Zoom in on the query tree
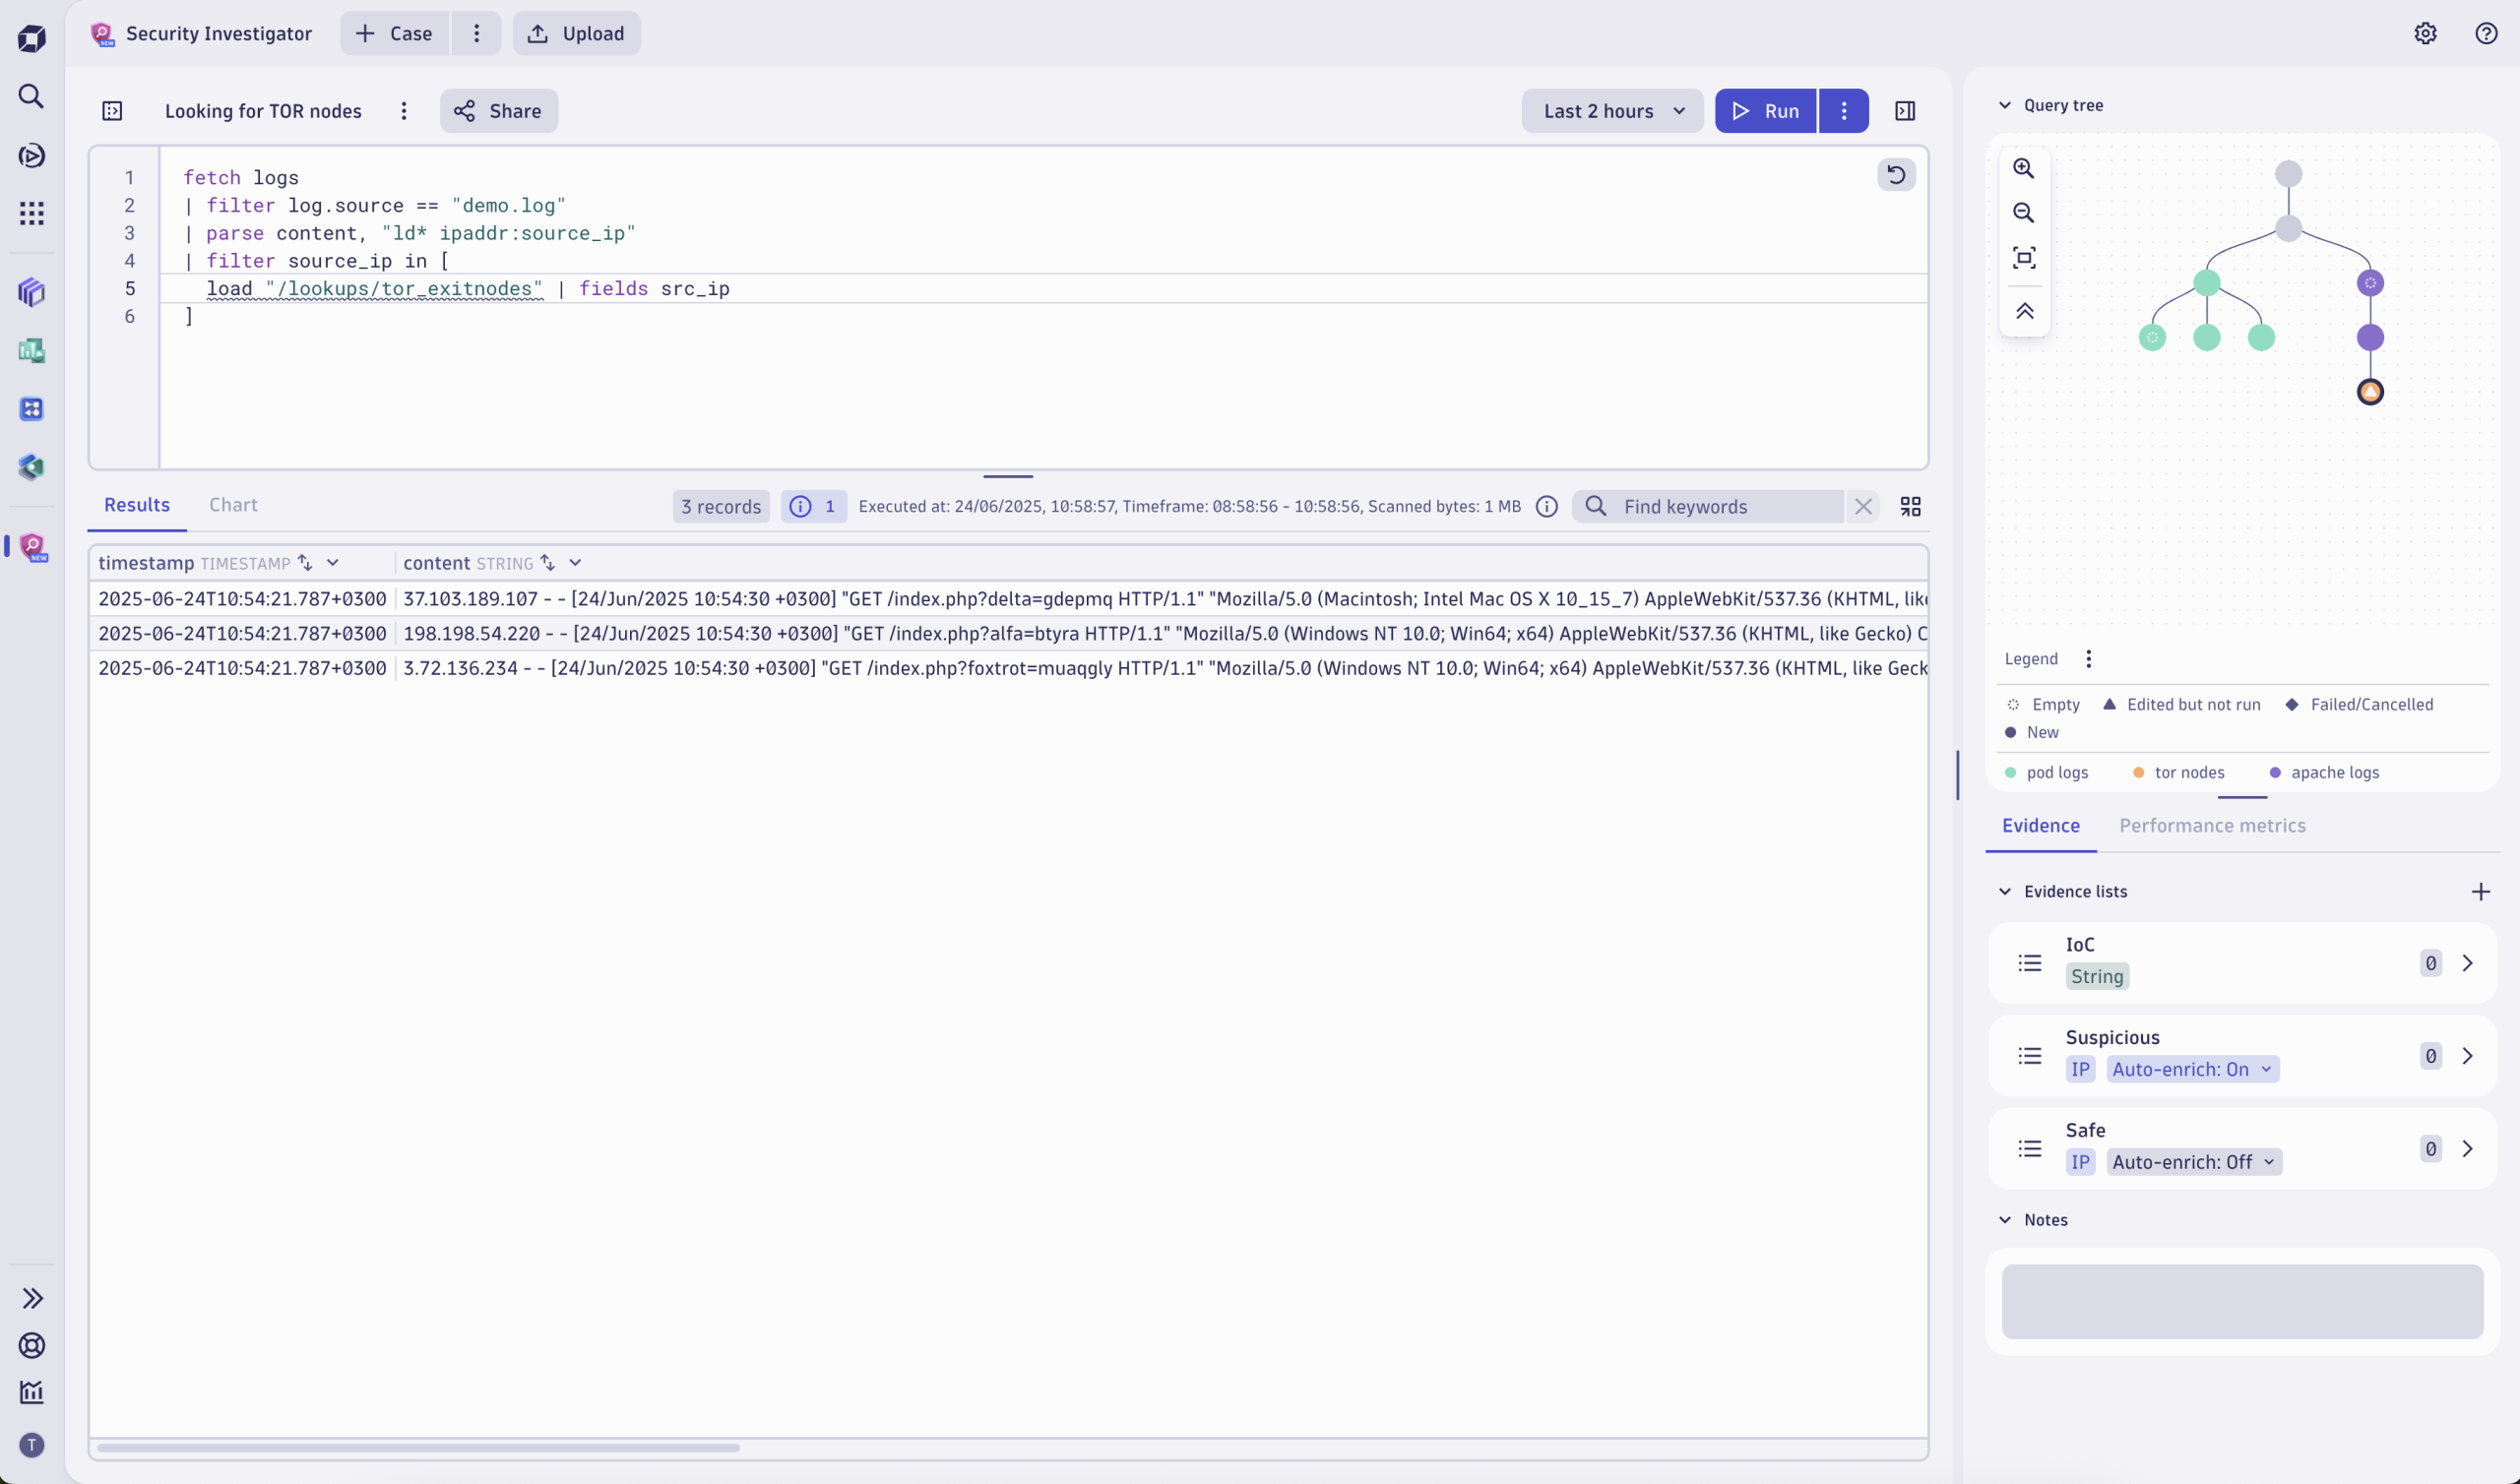Image resolution: width=2520 pixels, height=1484 pixels. tap(2023, 168)
